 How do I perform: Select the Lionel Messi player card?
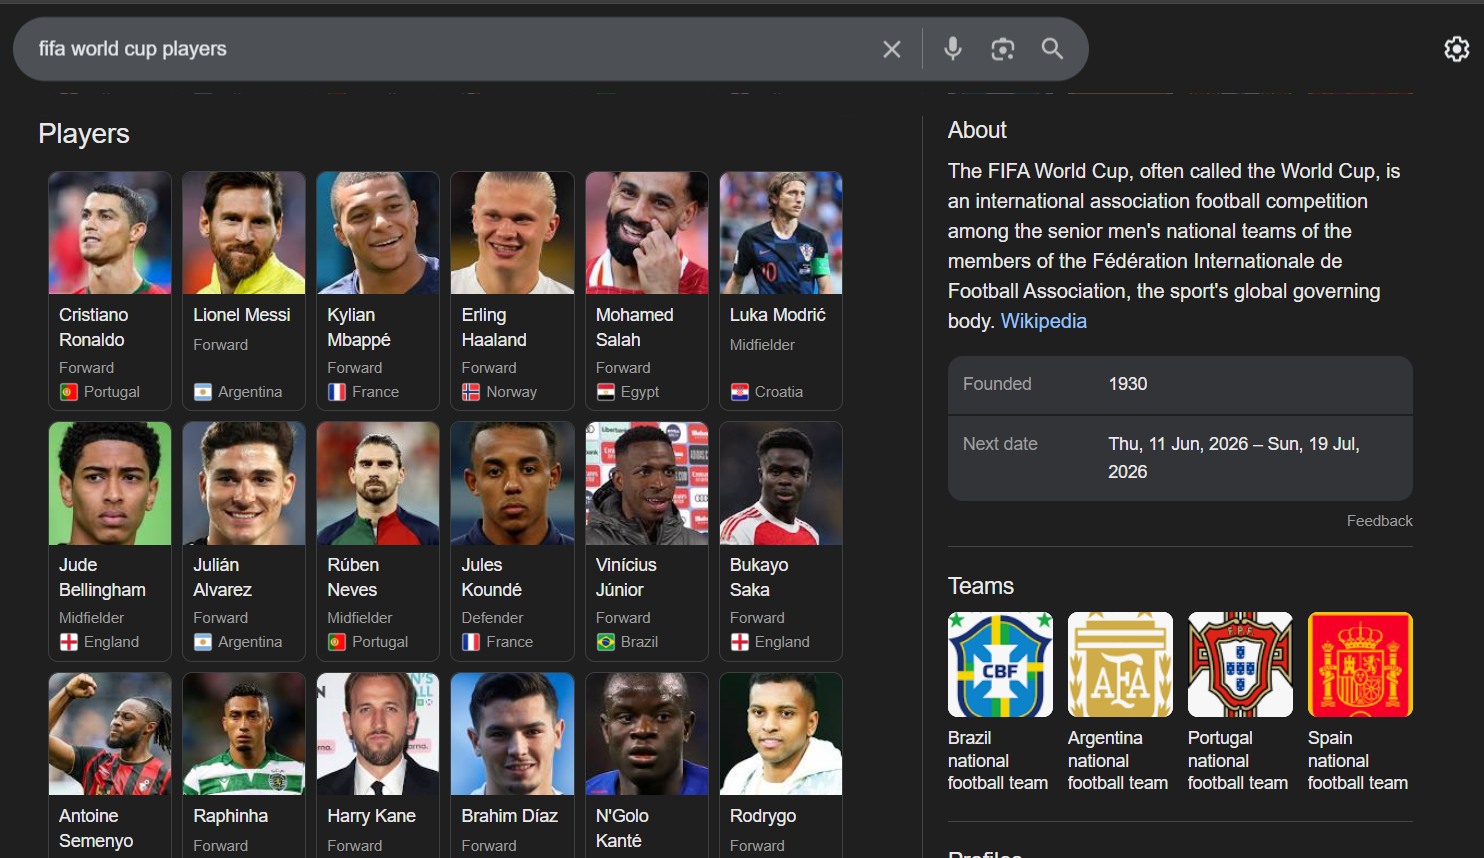(244, 290)
